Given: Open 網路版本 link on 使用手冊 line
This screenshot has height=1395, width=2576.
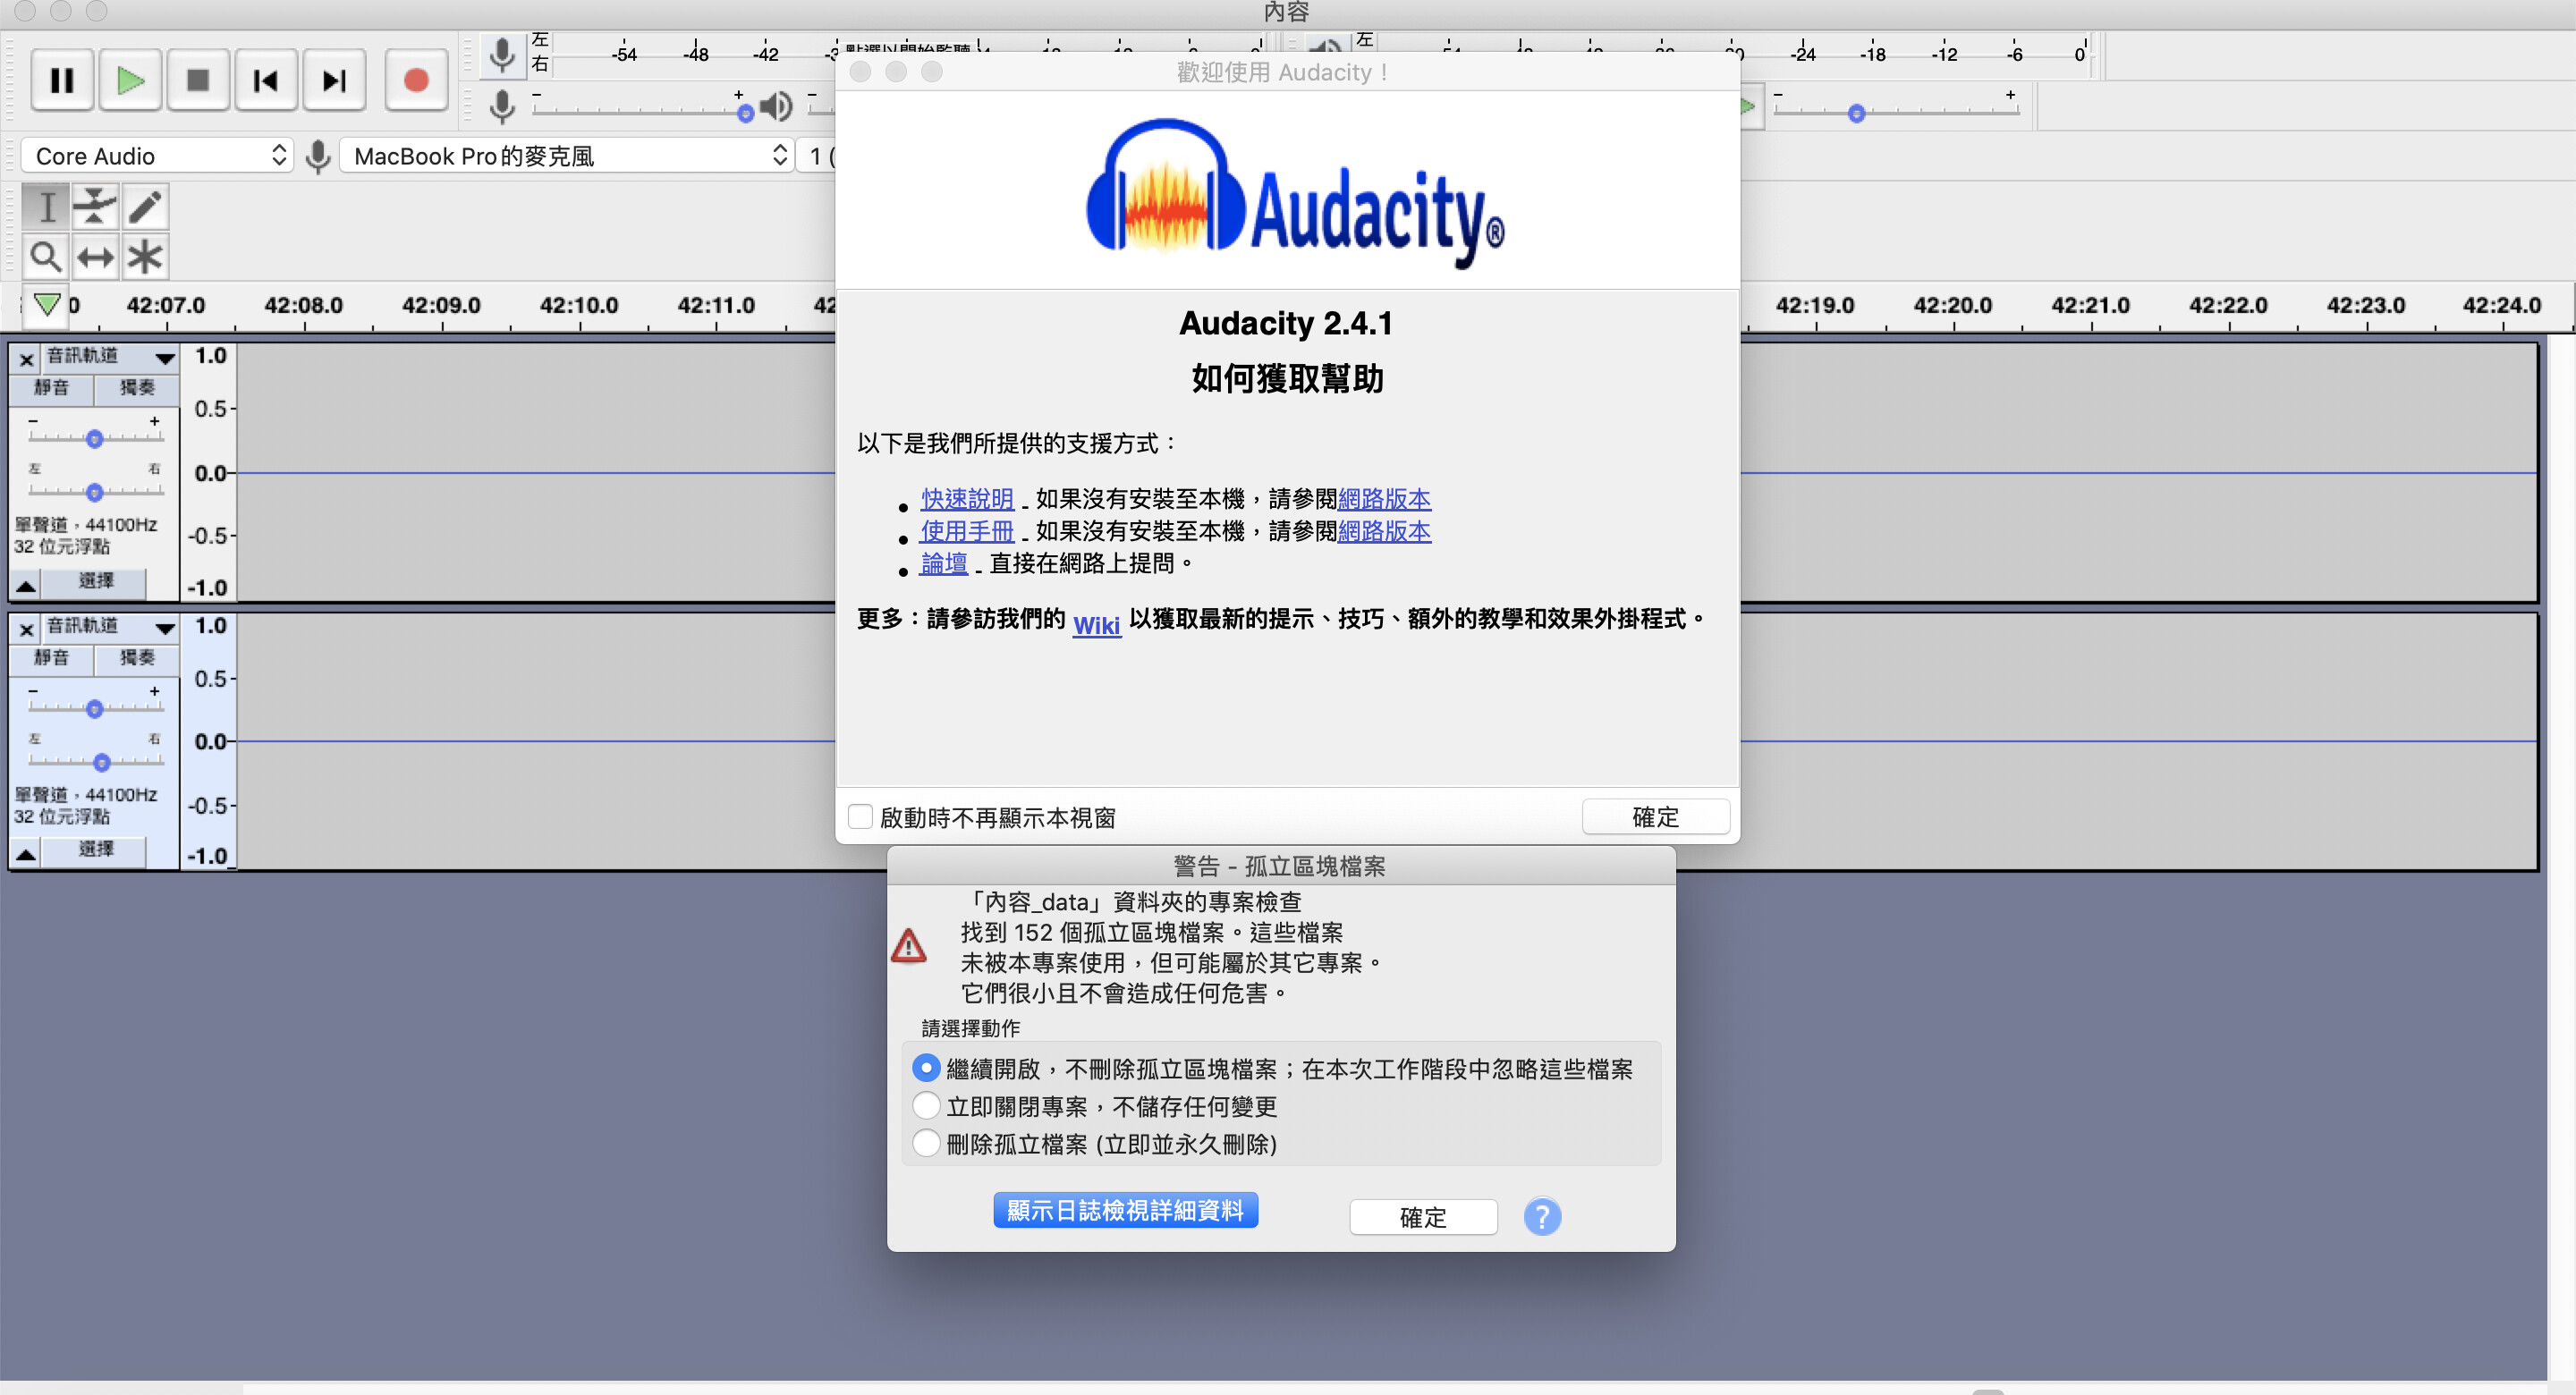Looking at the screenshot, I should click(x=1384, y=531).
